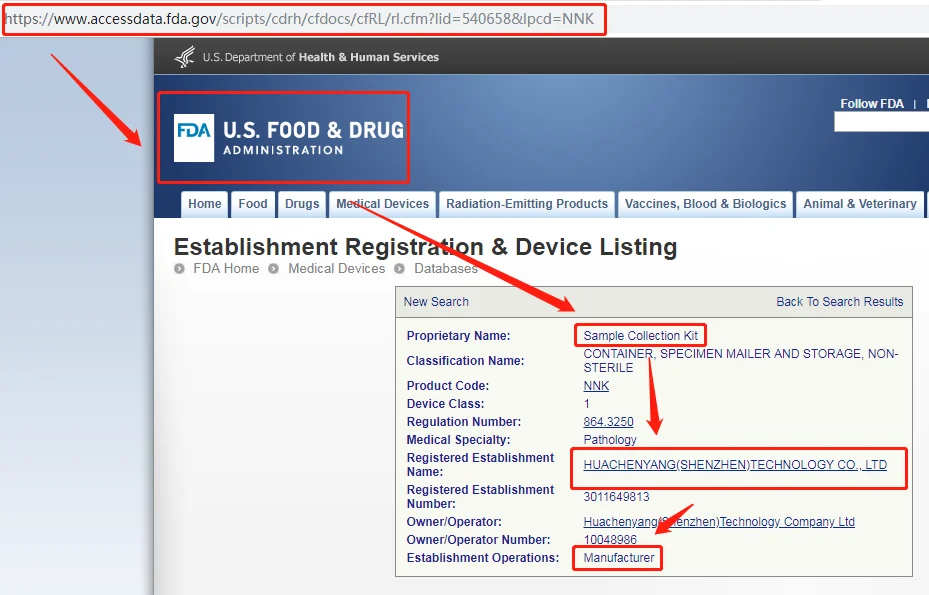Click Back To Search Results link
This screenshot has height=595, width=929.
click(840, 302)
